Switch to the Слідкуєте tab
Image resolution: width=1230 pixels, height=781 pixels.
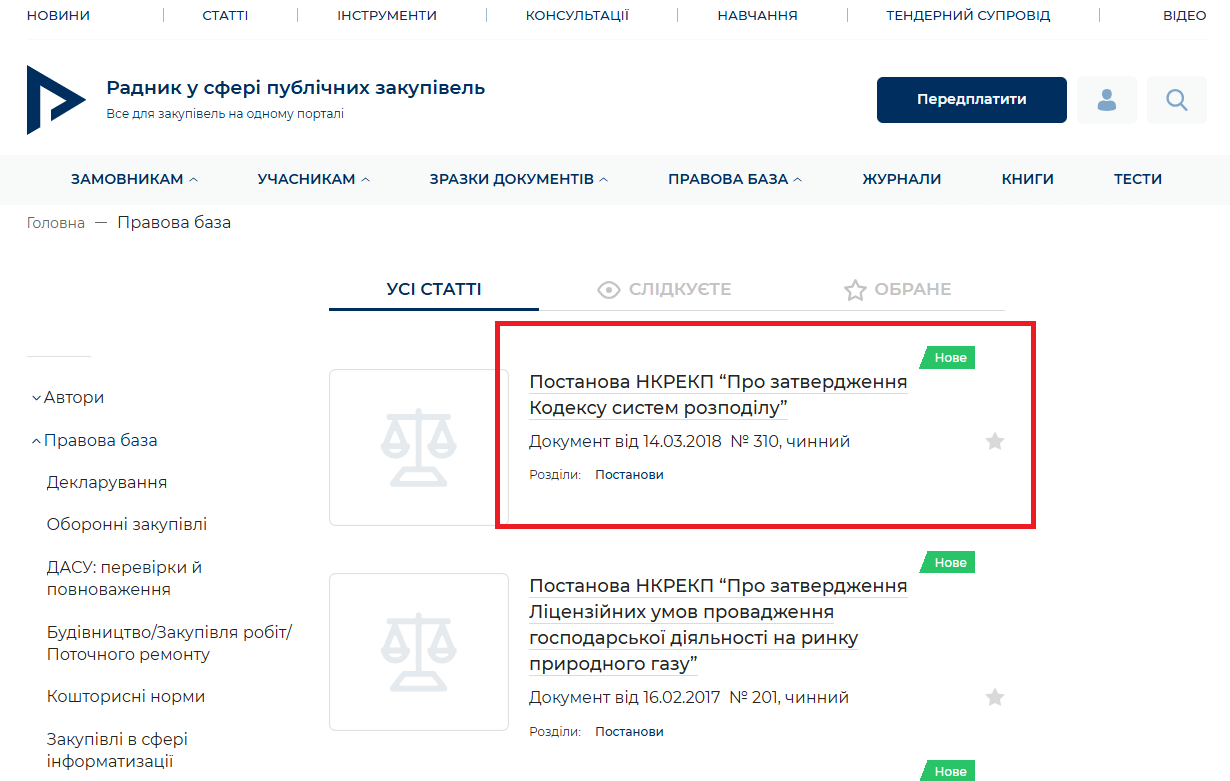pos(664,289)
